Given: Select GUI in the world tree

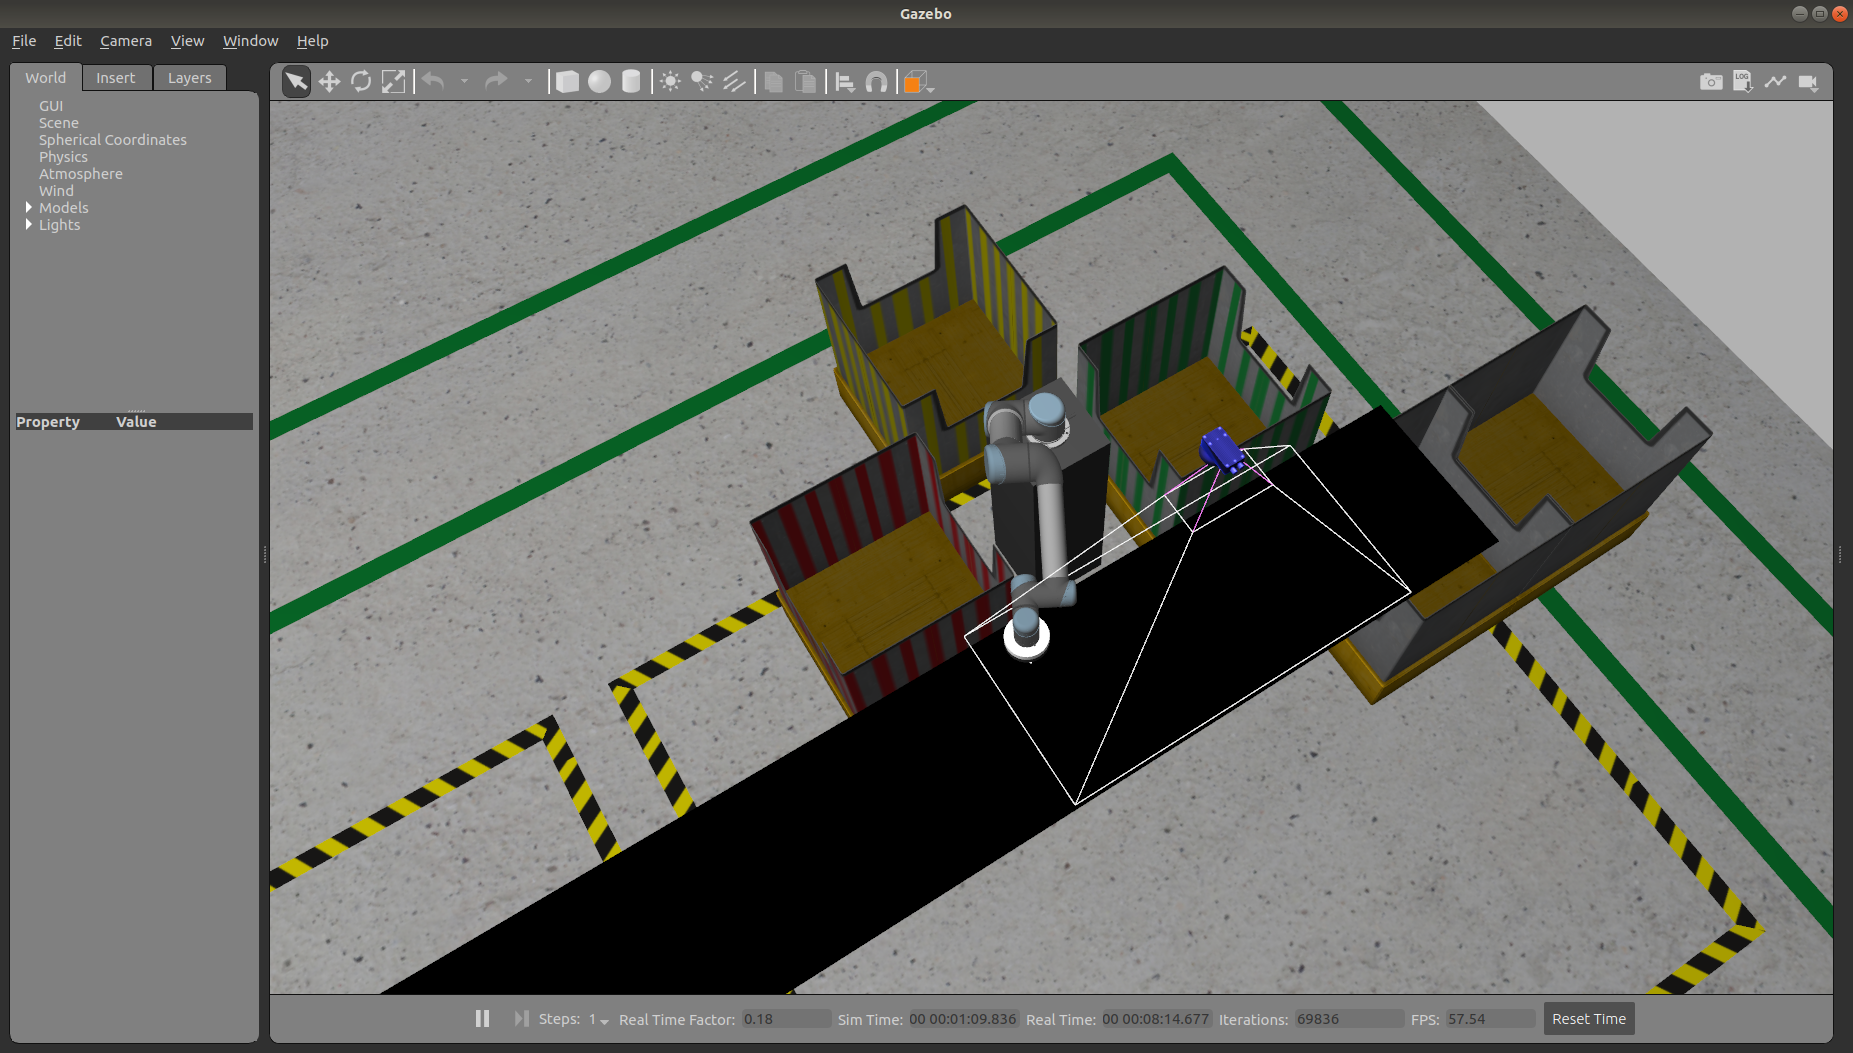Looking at the screenshot, I should pos(51,106).
